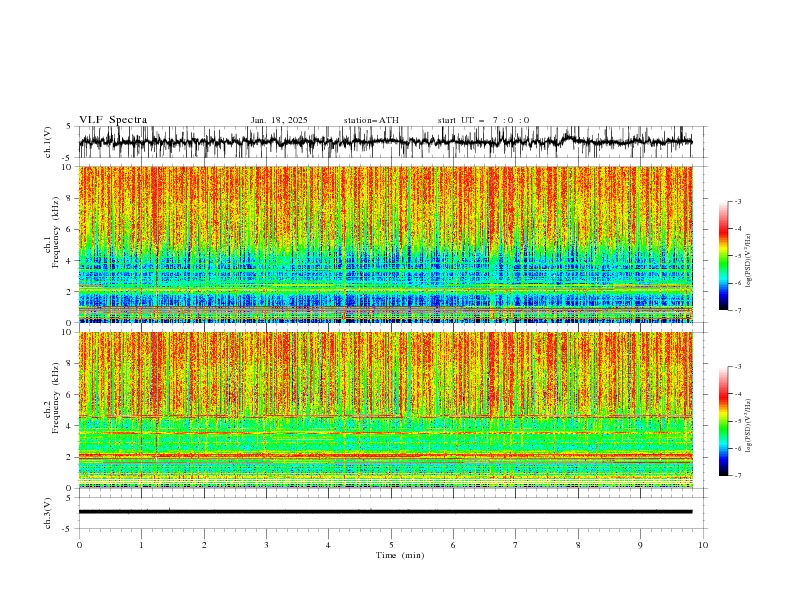This screenshot has height=612, width=792.
Task: Click inside the ch.1 spectrogram panel
Action: 385,244
